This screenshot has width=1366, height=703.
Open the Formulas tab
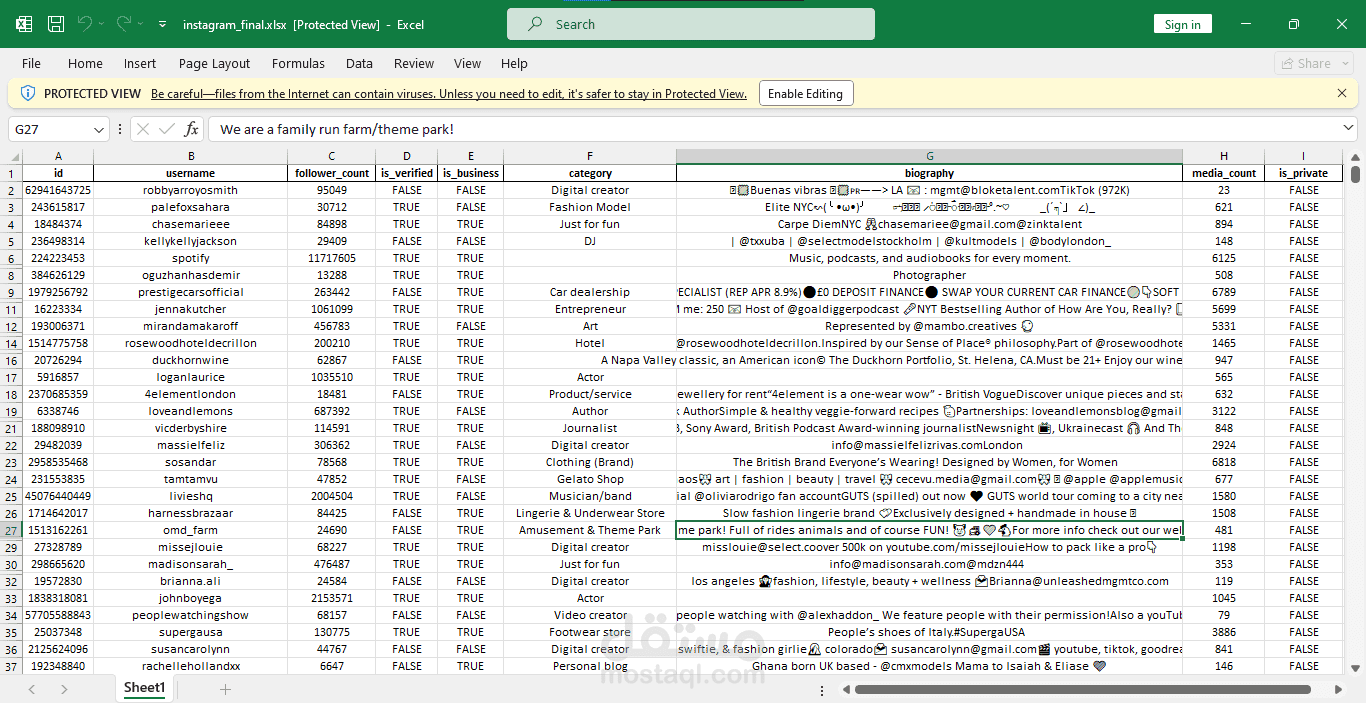pos(298,63)
